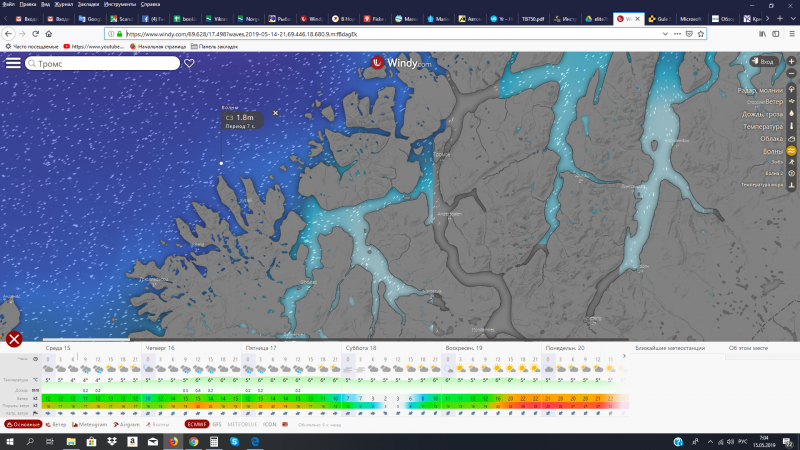Viewport: 800px width, 450px height.
Task: Switch to the Wind layer icon
Action: click(791, 102)
